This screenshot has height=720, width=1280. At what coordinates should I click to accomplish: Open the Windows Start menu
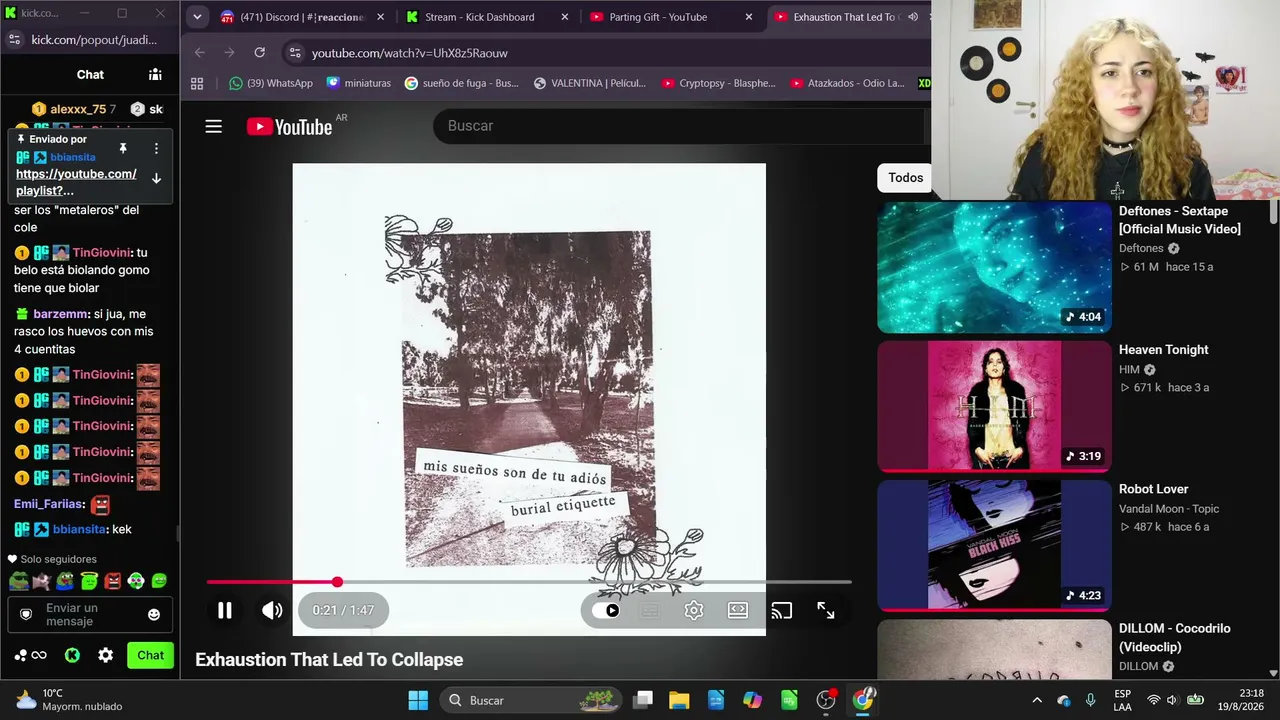[418, 700]
